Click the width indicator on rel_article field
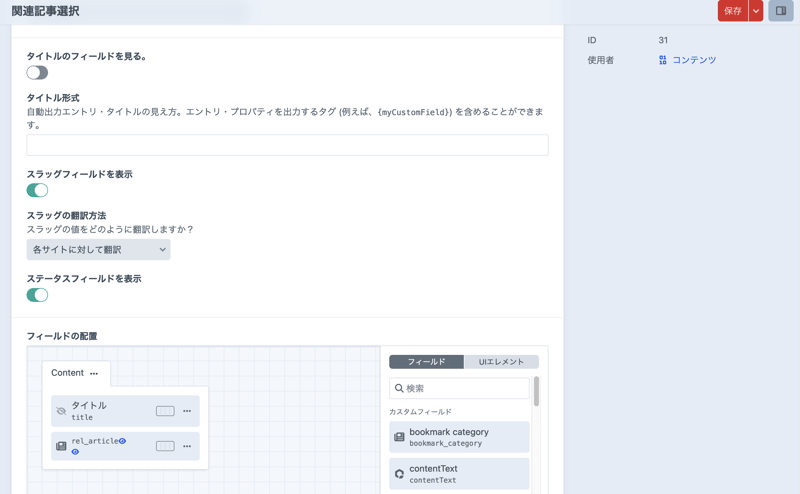Image resolution: width=800 pixels, height=494 pixels. [x=165, y=446]
